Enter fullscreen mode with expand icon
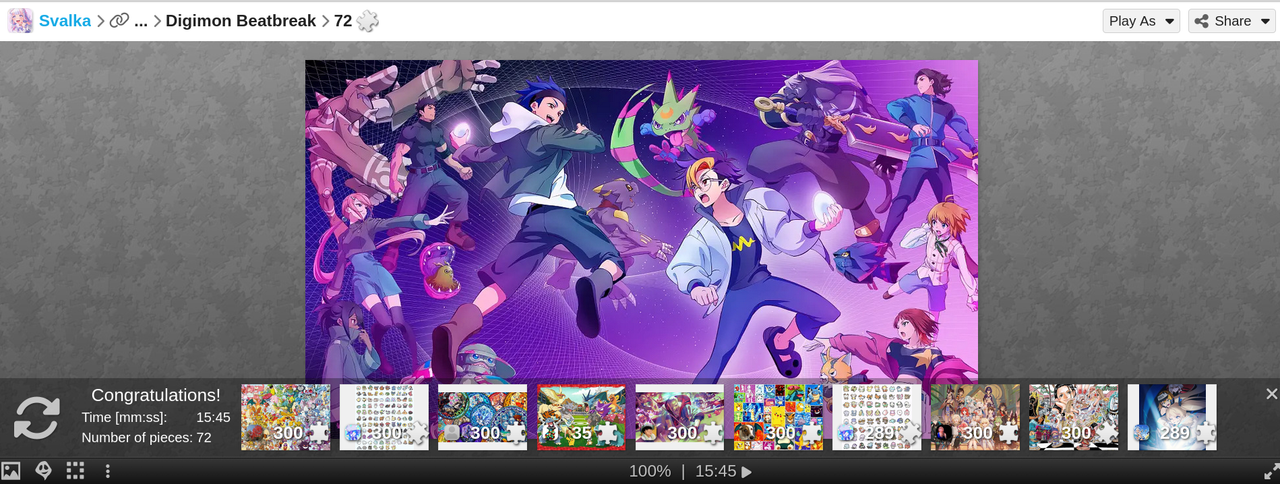This screenshot has width=1280, height=484. pos(1270,471)
